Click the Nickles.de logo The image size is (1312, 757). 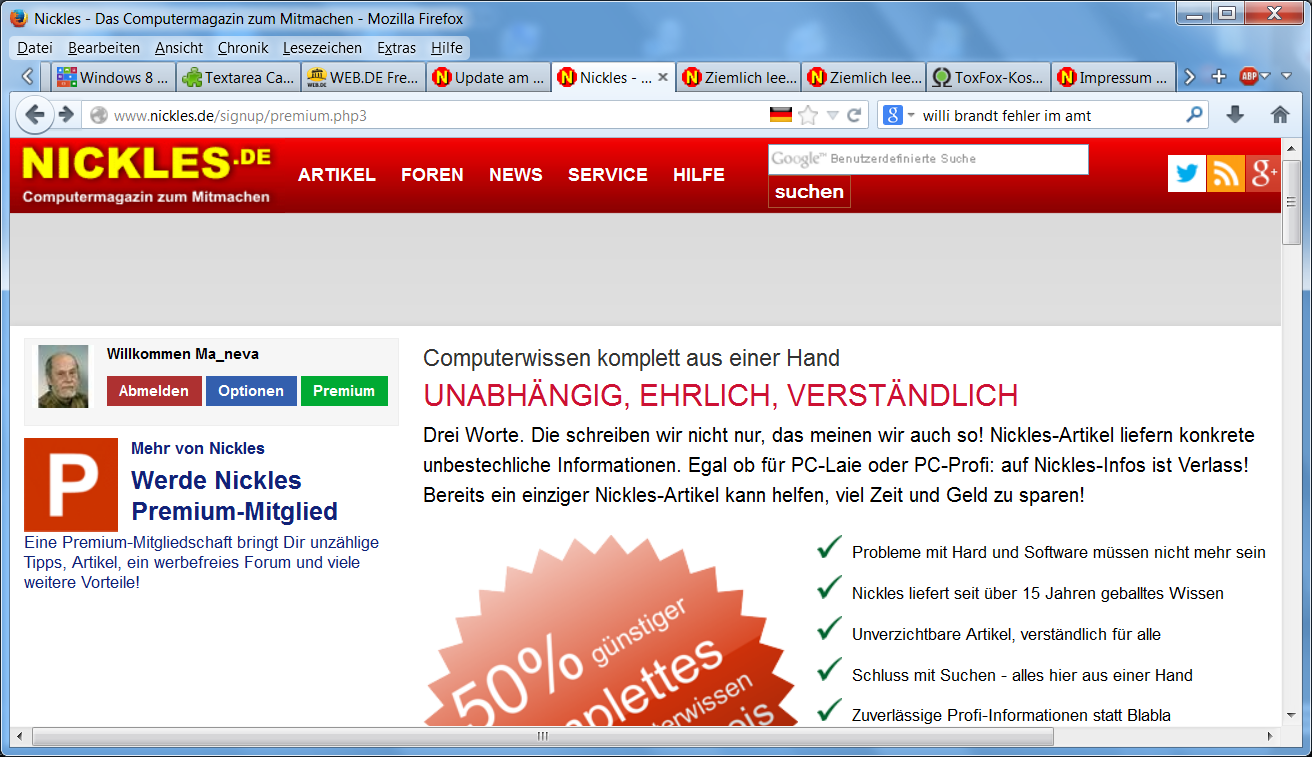[x=146, y=174]
